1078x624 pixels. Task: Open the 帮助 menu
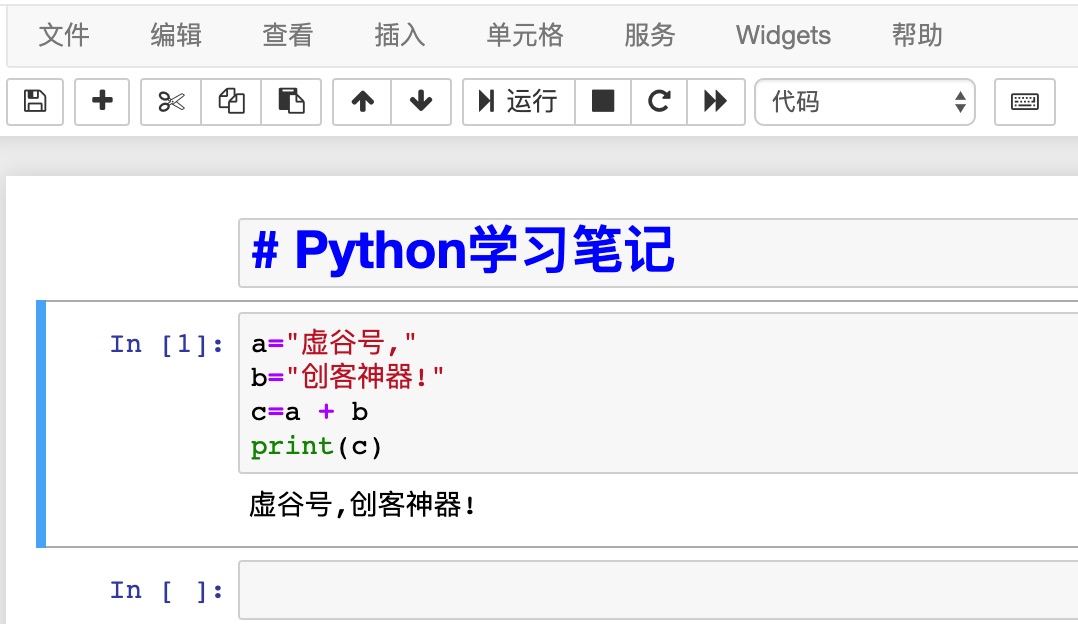coord(917,35)
